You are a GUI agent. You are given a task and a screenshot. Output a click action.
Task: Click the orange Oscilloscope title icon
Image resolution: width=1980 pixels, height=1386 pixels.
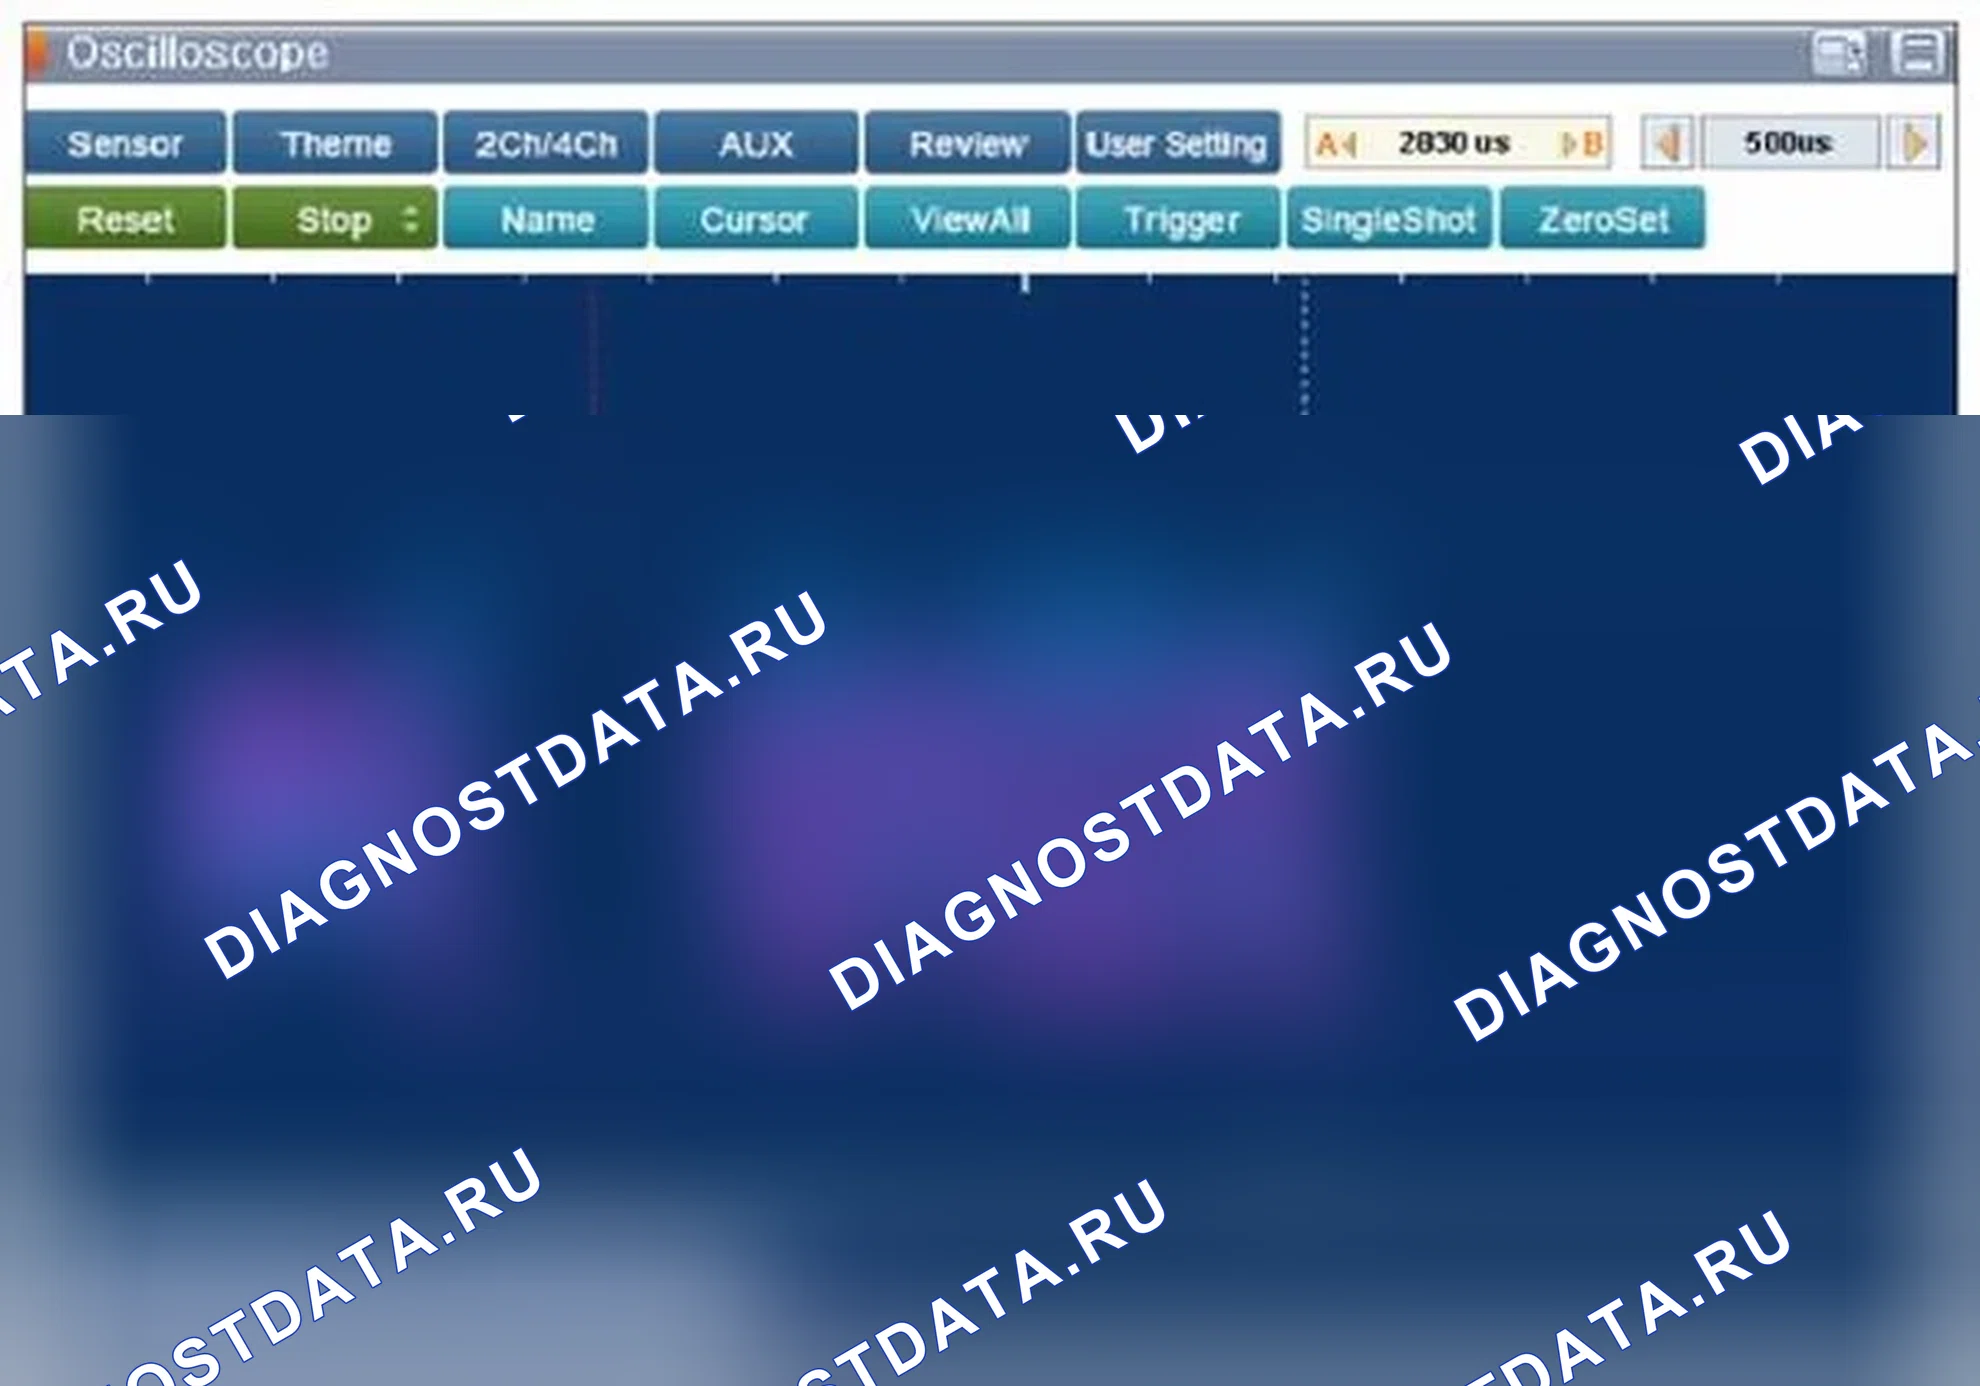37,52
